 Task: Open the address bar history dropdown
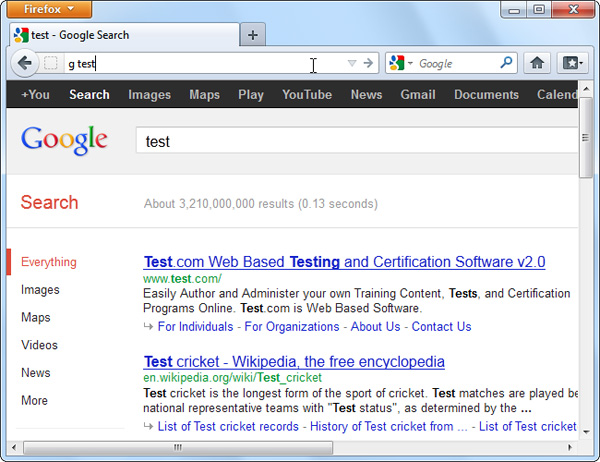point(352,63)
